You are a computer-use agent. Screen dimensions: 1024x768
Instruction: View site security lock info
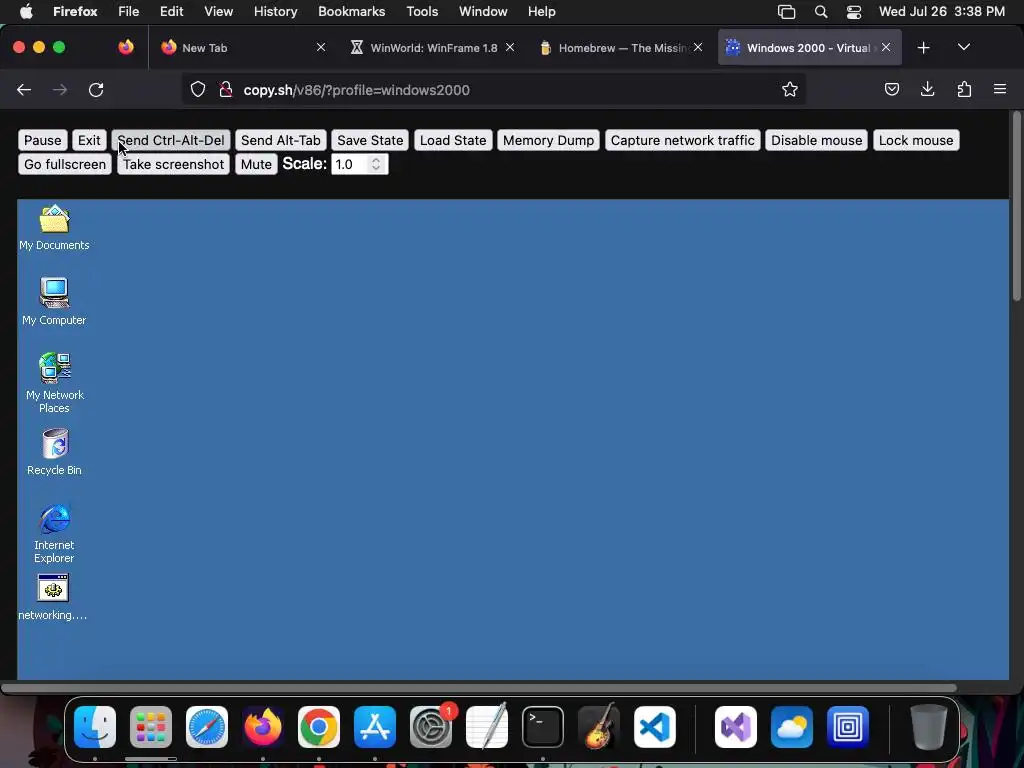[x=226, y=90]
